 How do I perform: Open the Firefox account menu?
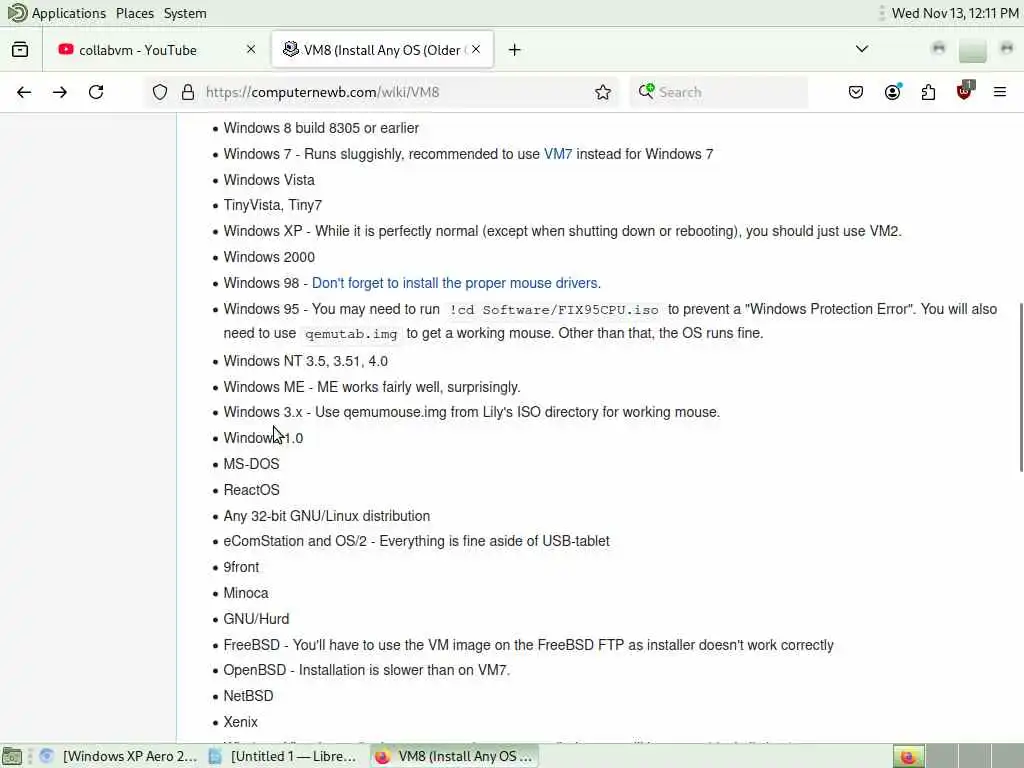(x=892, y=92)
